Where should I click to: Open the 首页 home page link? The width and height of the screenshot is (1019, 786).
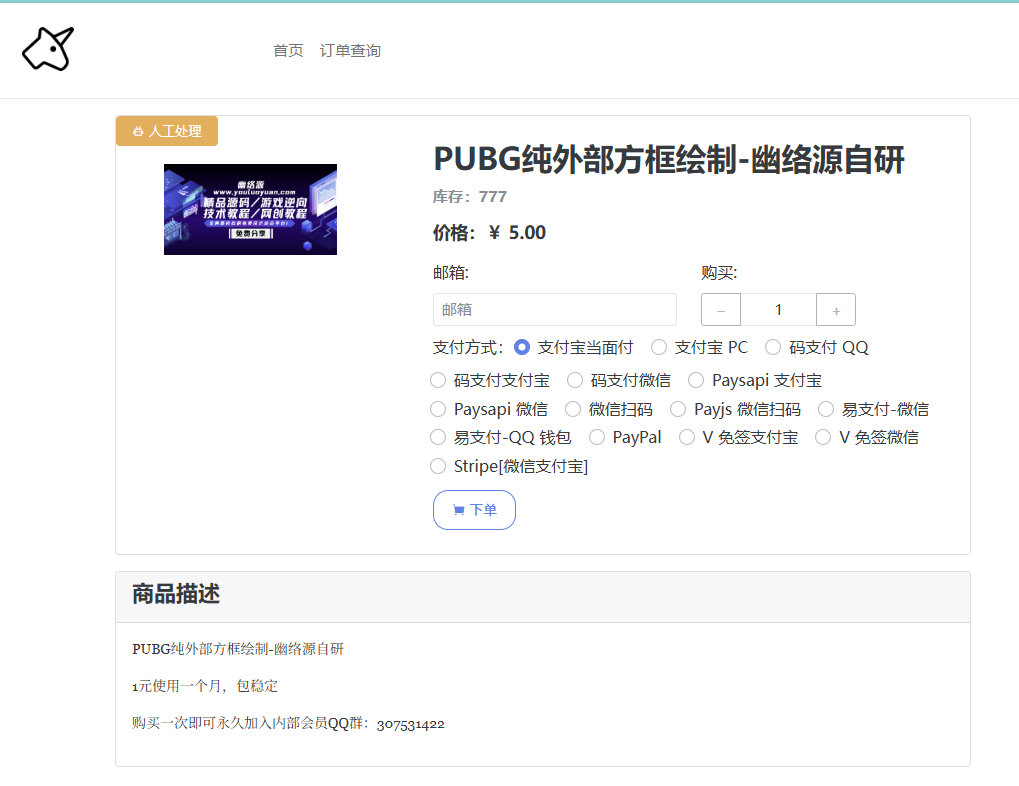coord(288,51)
